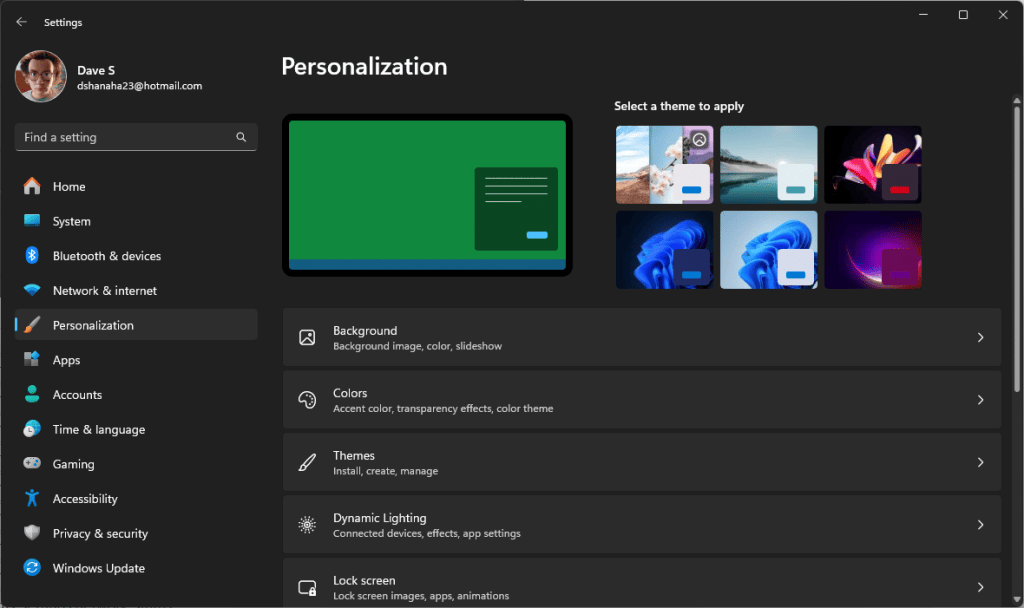This screenshot has width=1024, height=608.
Task: Click the Lock screen icon
Action: [x=308, y=587]
